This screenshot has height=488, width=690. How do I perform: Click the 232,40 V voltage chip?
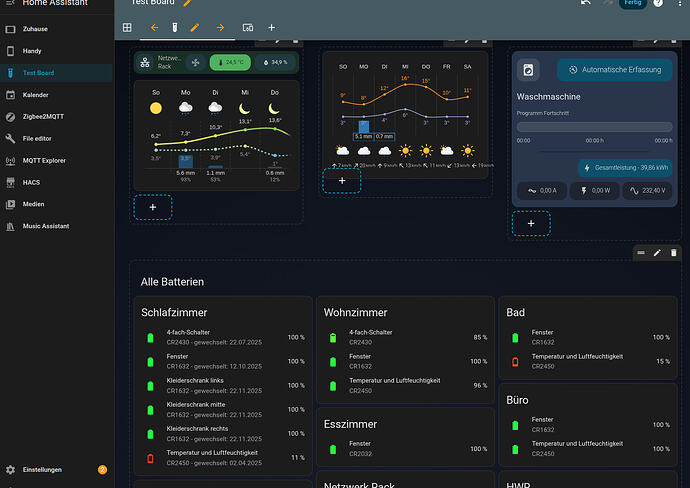click(x=647, y=191)
